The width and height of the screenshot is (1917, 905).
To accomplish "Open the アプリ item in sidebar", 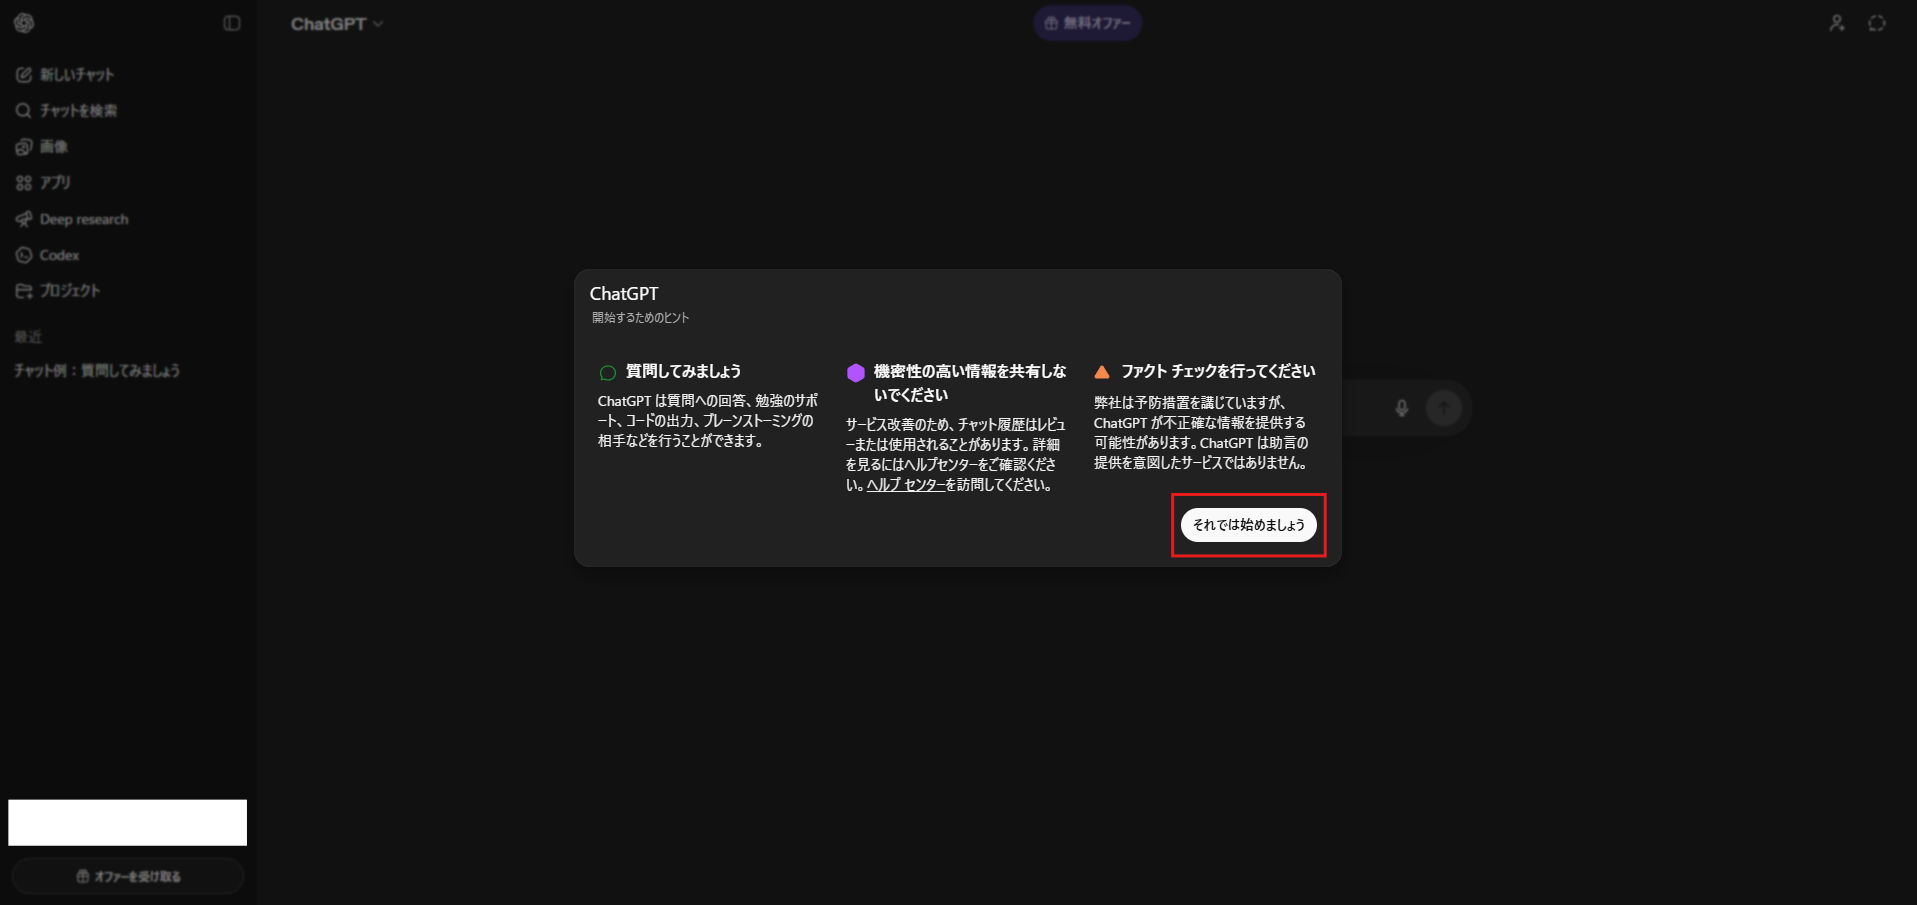I will click(x=44, y=183).
